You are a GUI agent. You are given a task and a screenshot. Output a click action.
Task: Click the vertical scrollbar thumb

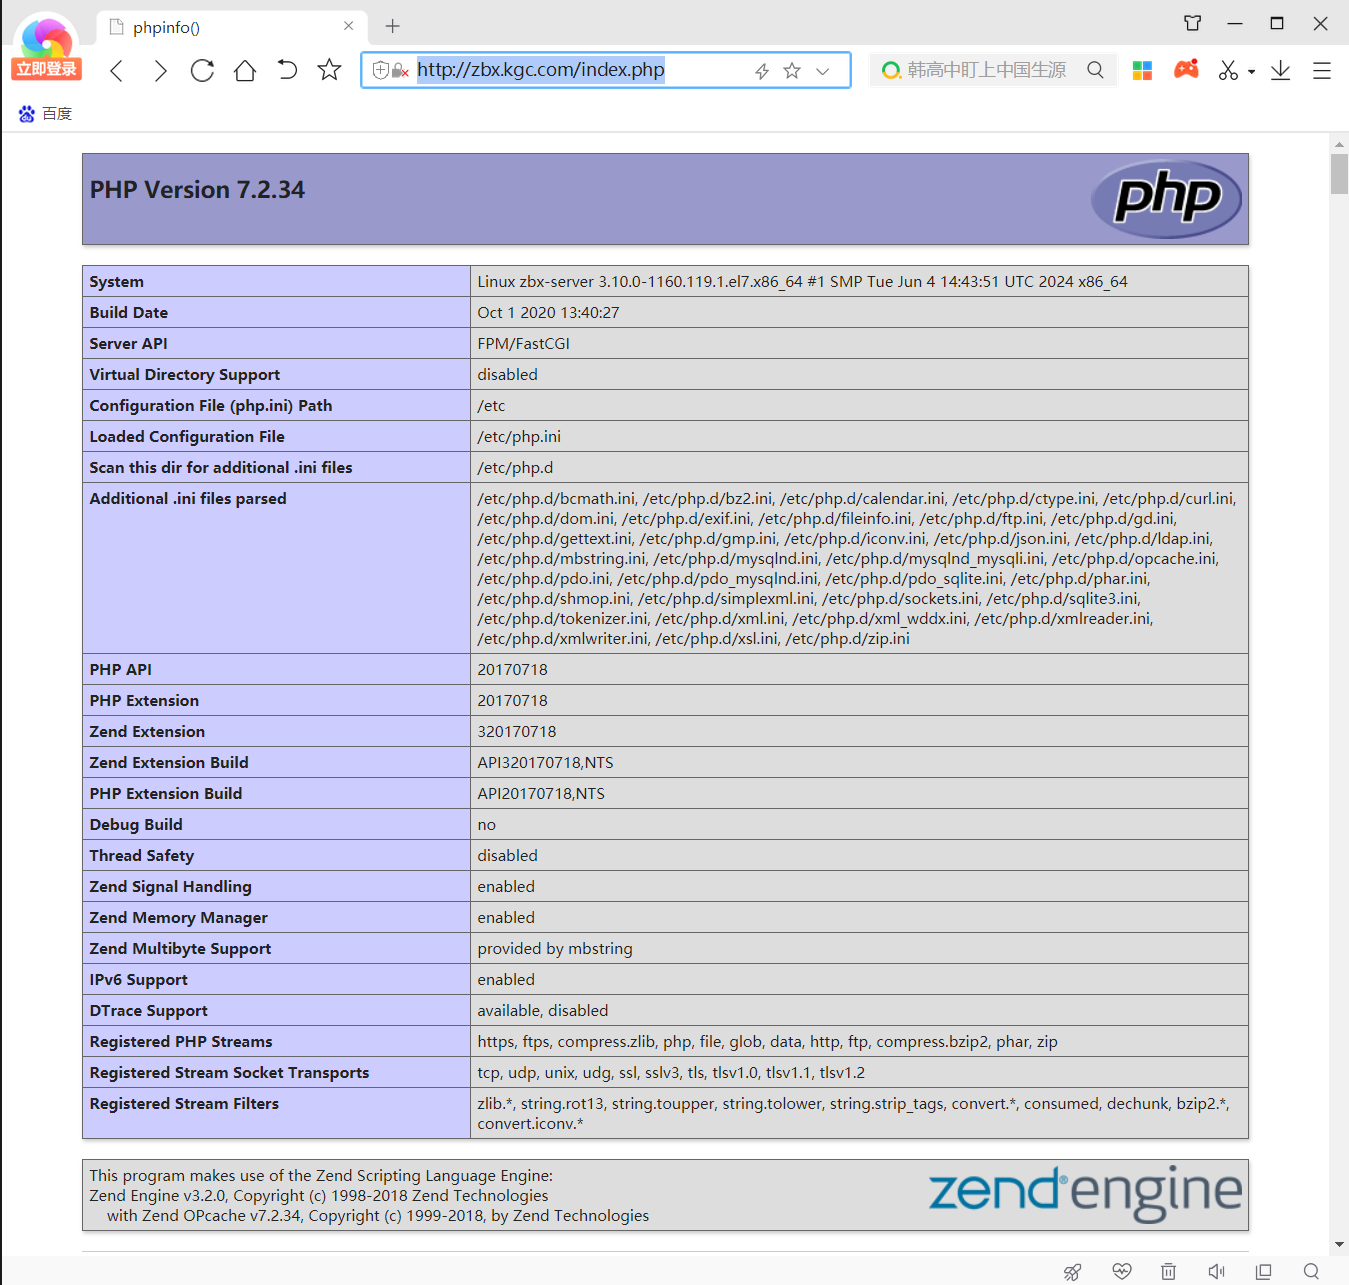click(x=1339, y=174)
